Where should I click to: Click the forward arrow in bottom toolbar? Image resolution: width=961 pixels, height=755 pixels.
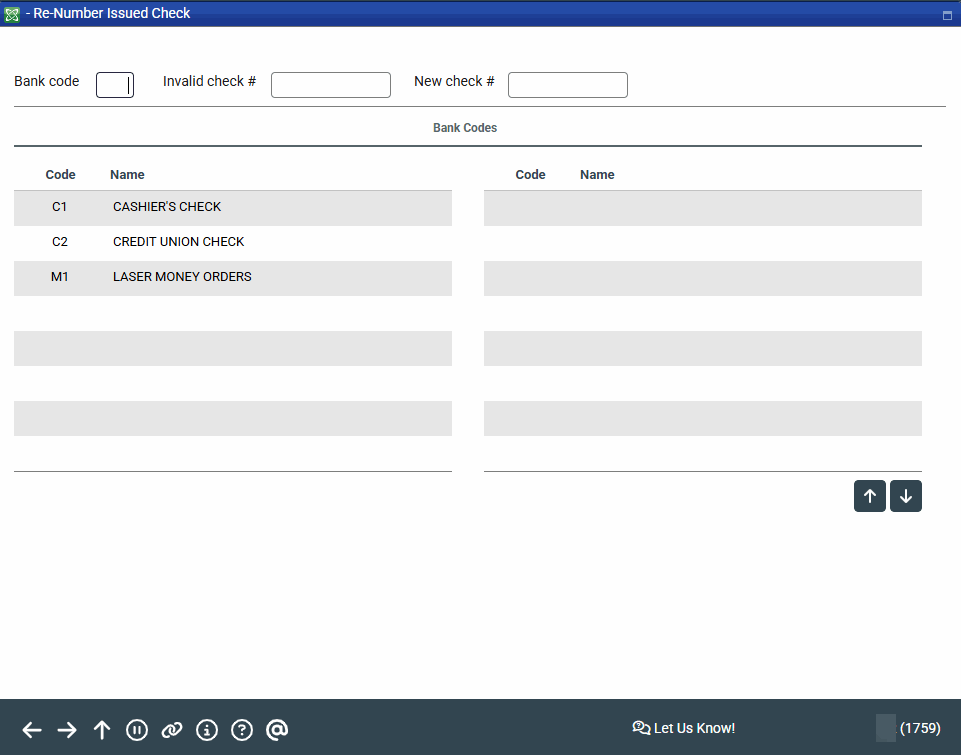tap(67, 730)
